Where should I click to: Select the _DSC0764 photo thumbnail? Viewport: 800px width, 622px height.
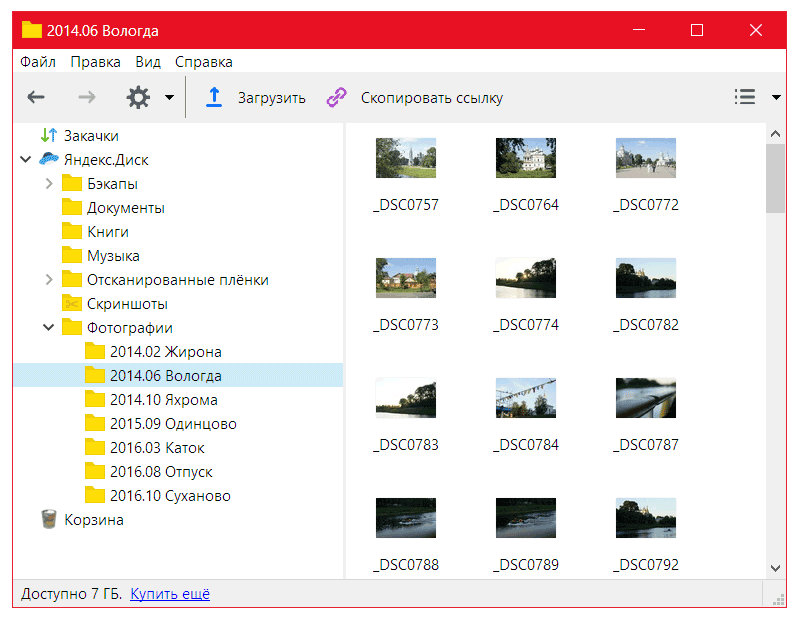coord(526,158)
